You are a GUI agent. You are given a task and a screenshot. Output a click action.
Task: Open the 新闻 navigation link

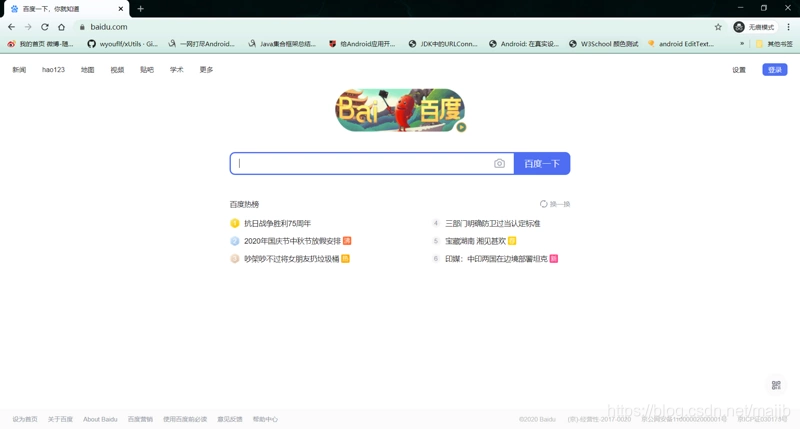point(19,70)
